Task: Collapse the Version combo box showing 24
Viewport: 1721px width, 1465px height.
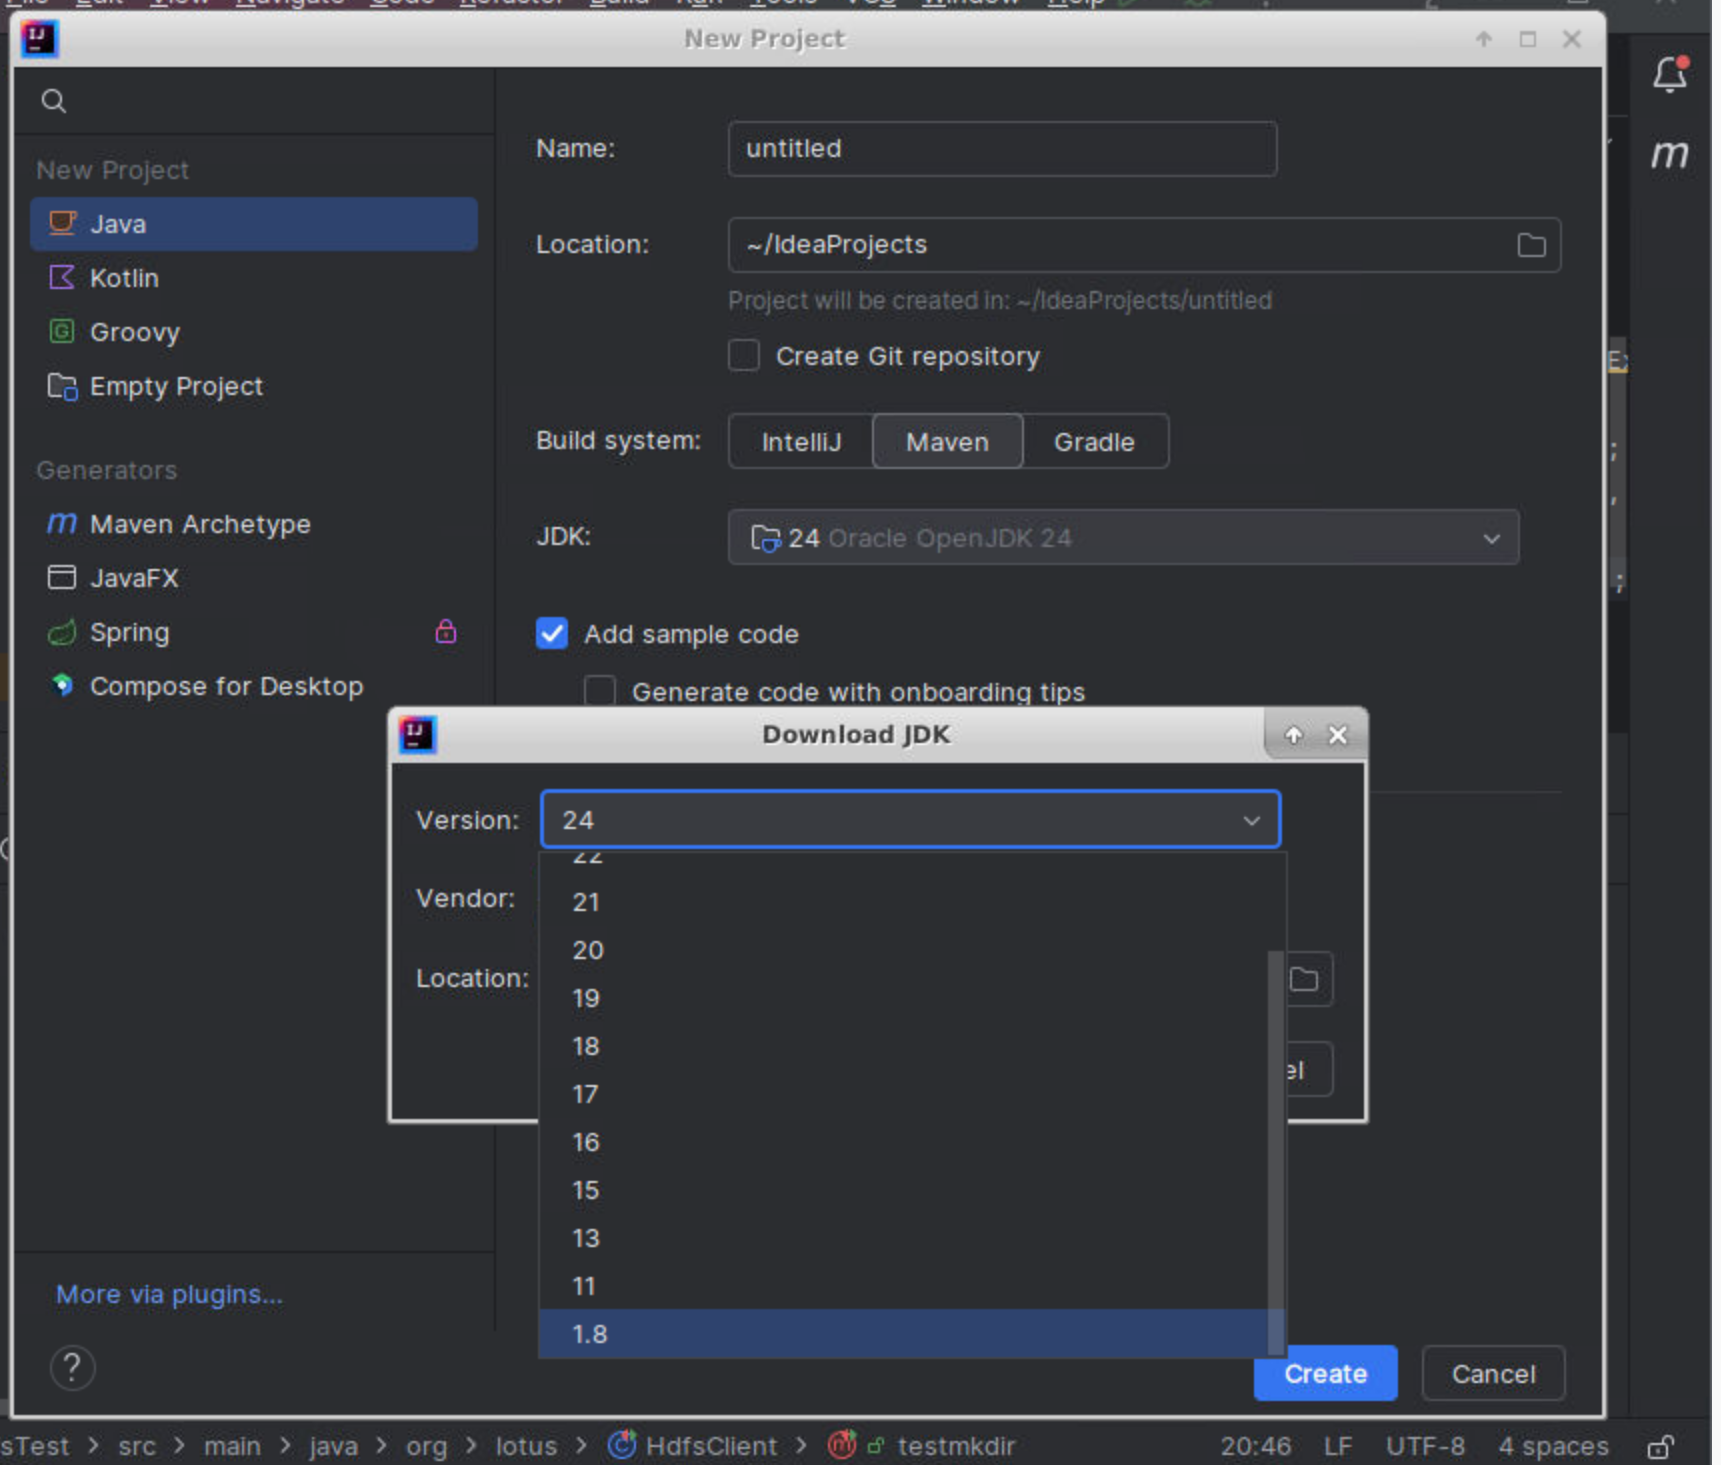Action: tap(910, 820)
